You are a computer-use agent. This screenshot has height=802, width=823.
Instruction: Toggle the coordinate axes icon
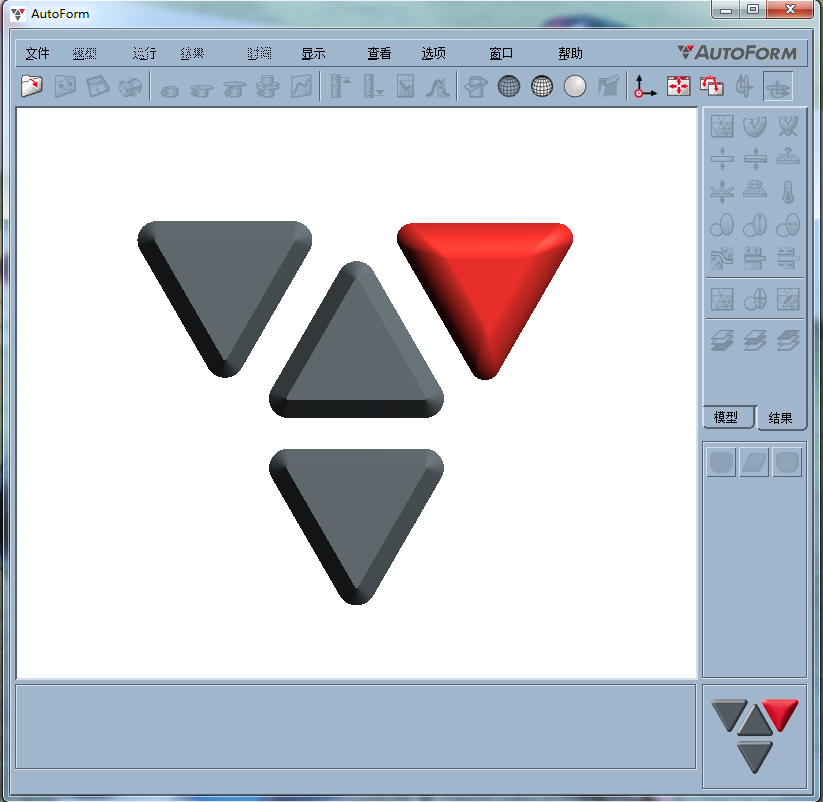645,86
